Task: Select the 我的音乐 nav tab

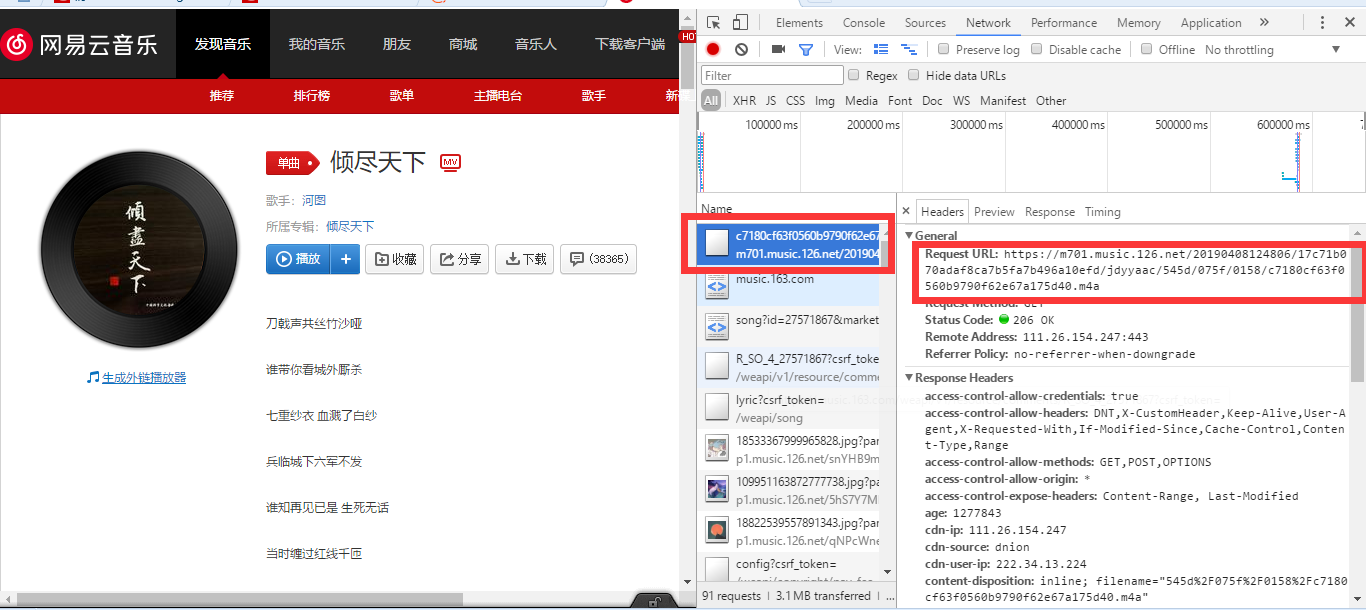Action: (317, 44)
